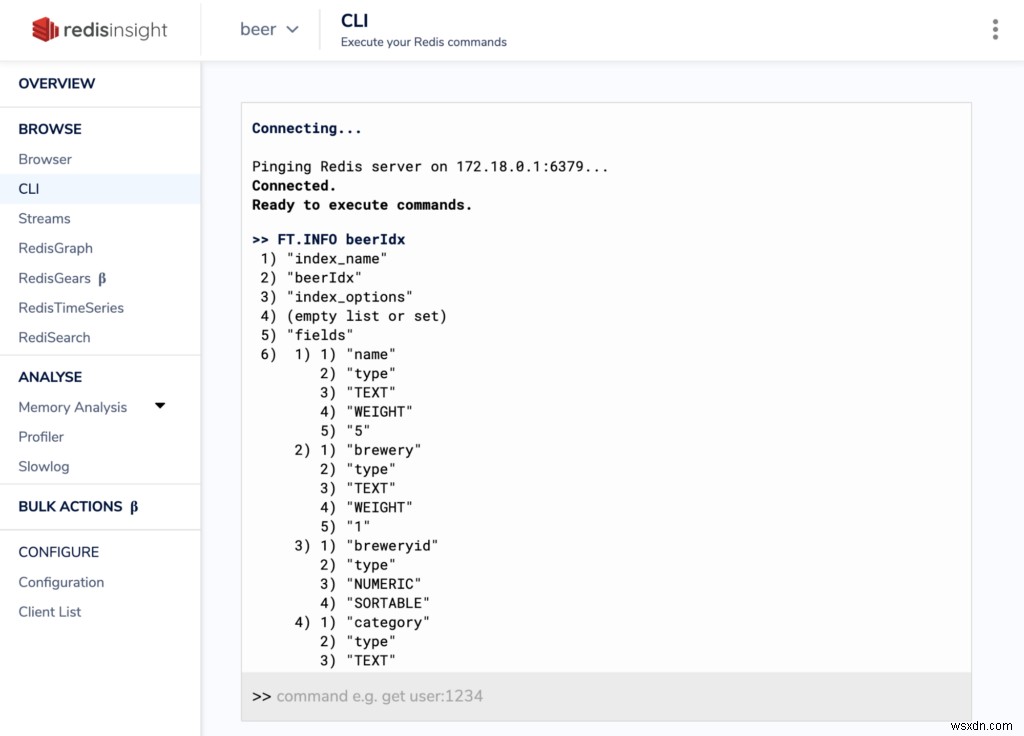
Task: Open the Streams view
Action: pyautogui.click(x=44, y=218)
